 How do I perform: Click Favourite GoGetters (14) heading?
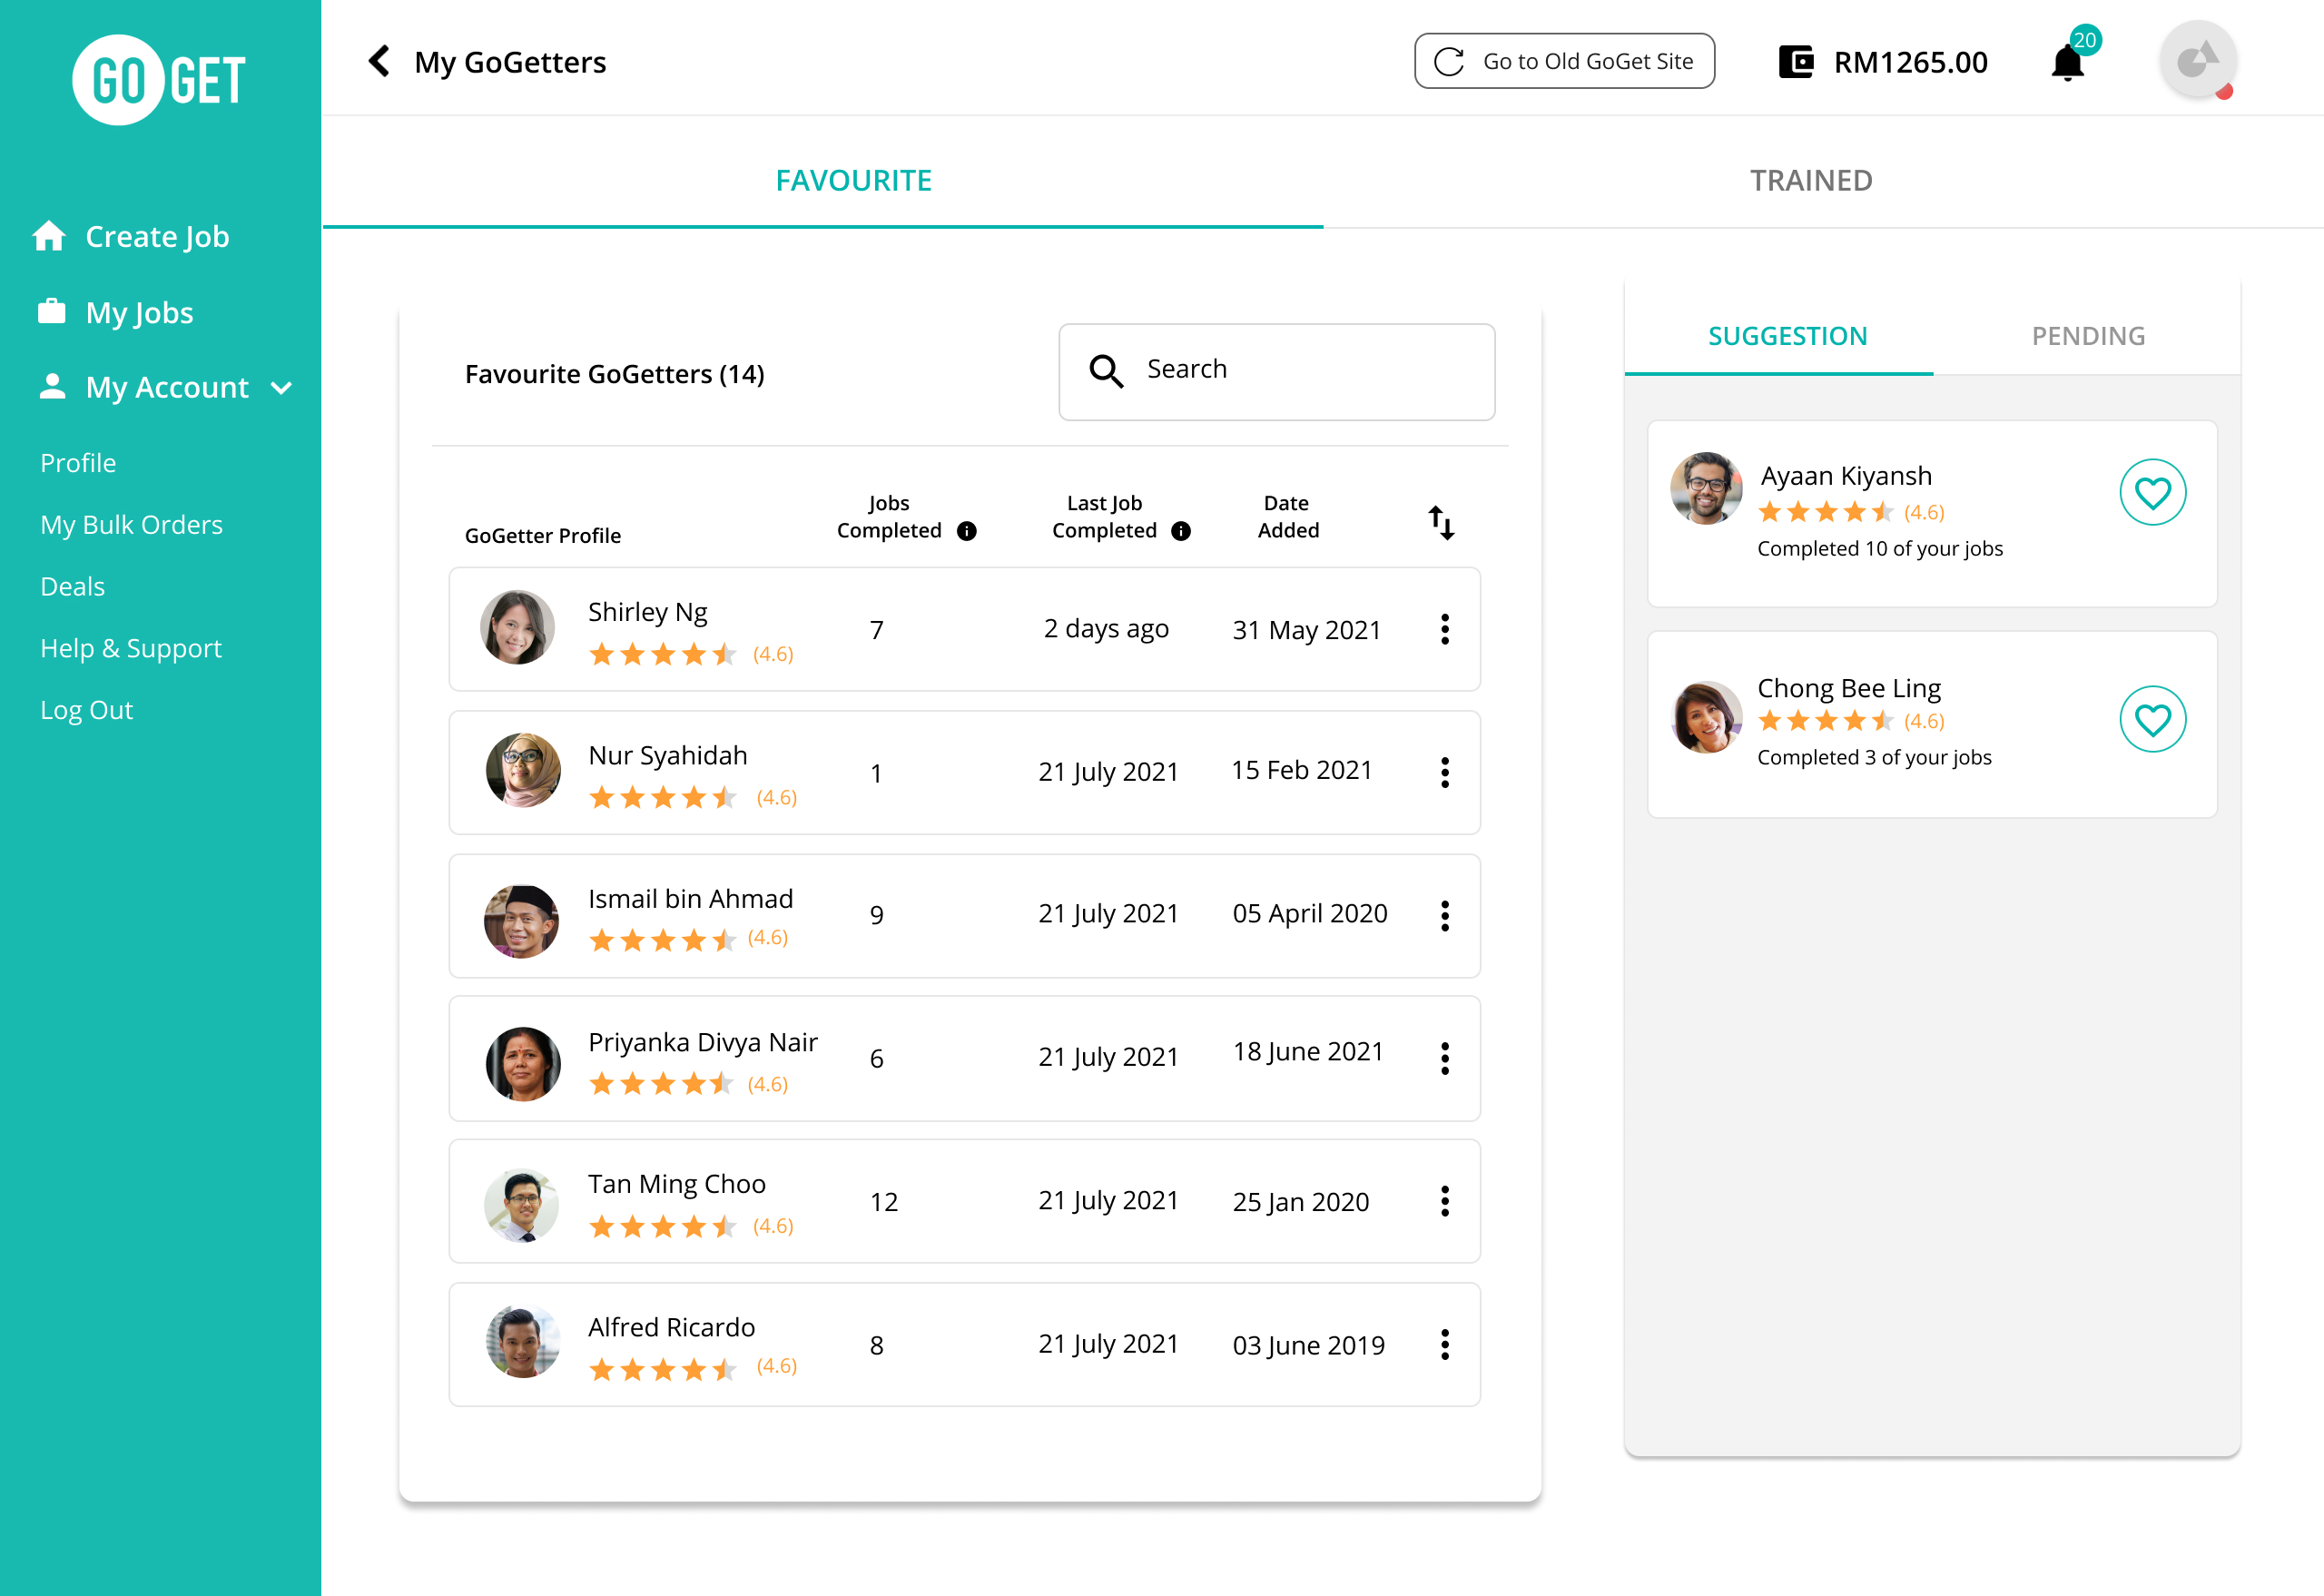coord(615,373)
